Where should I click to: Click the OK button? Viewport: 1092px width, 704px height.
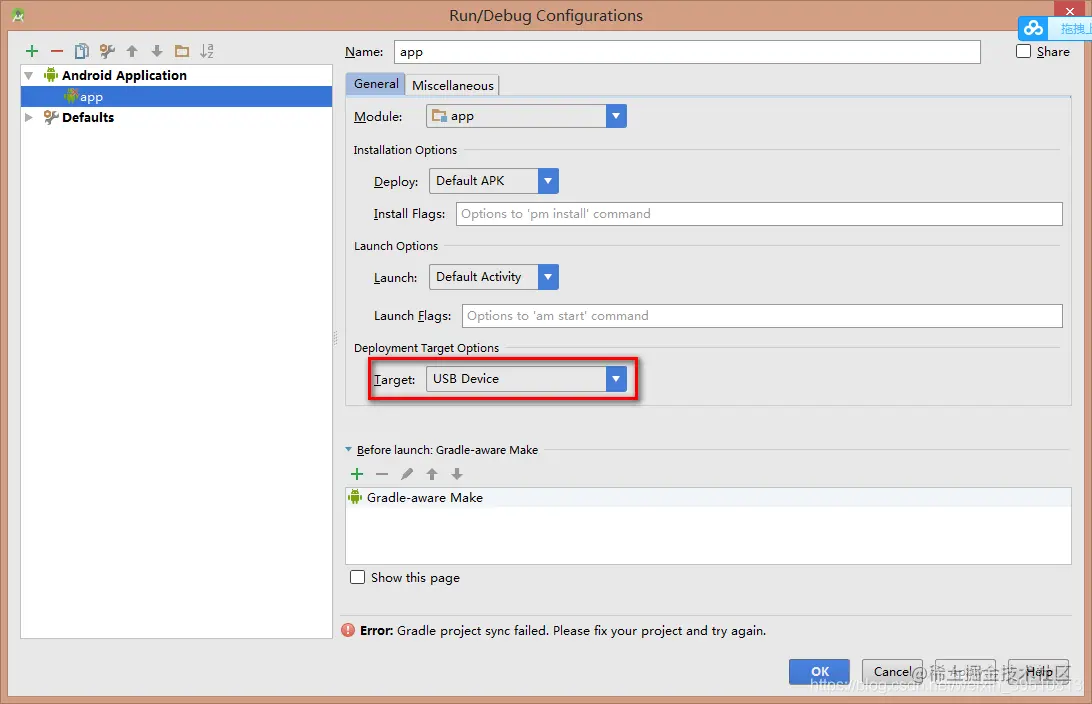(x=819, y=671)
